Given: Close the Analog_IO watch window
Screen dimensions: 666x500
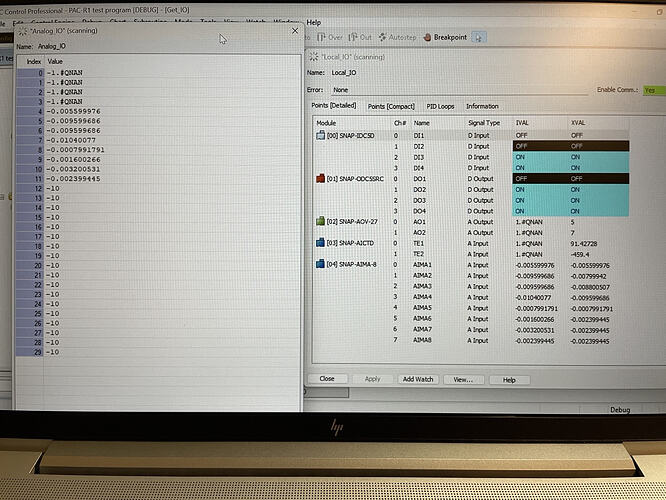Looking at the screenshot, I should (x=295, y=31).
